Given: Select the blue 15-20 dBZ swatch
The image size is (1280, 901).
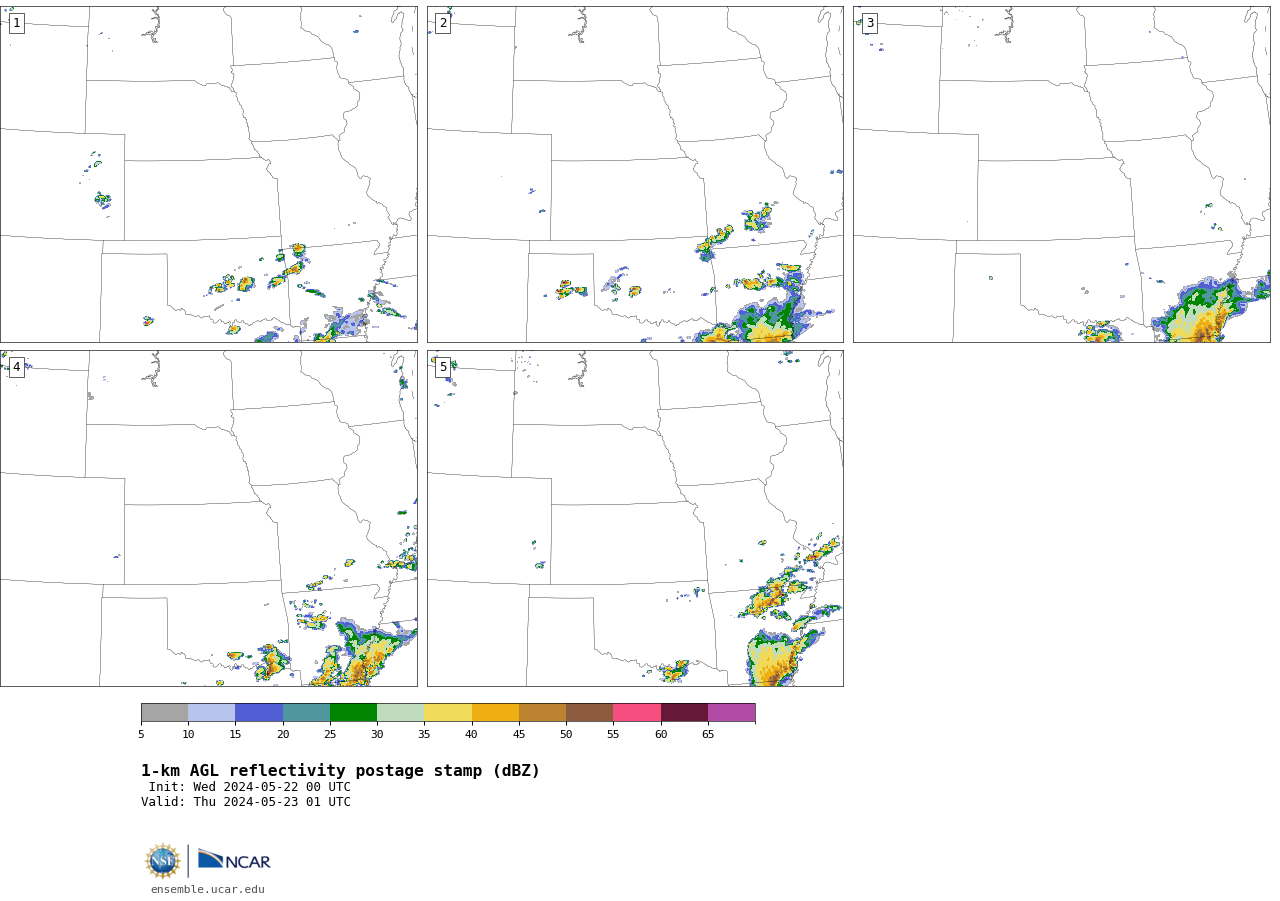Looking at the screenshot, I should click(259, 713).
